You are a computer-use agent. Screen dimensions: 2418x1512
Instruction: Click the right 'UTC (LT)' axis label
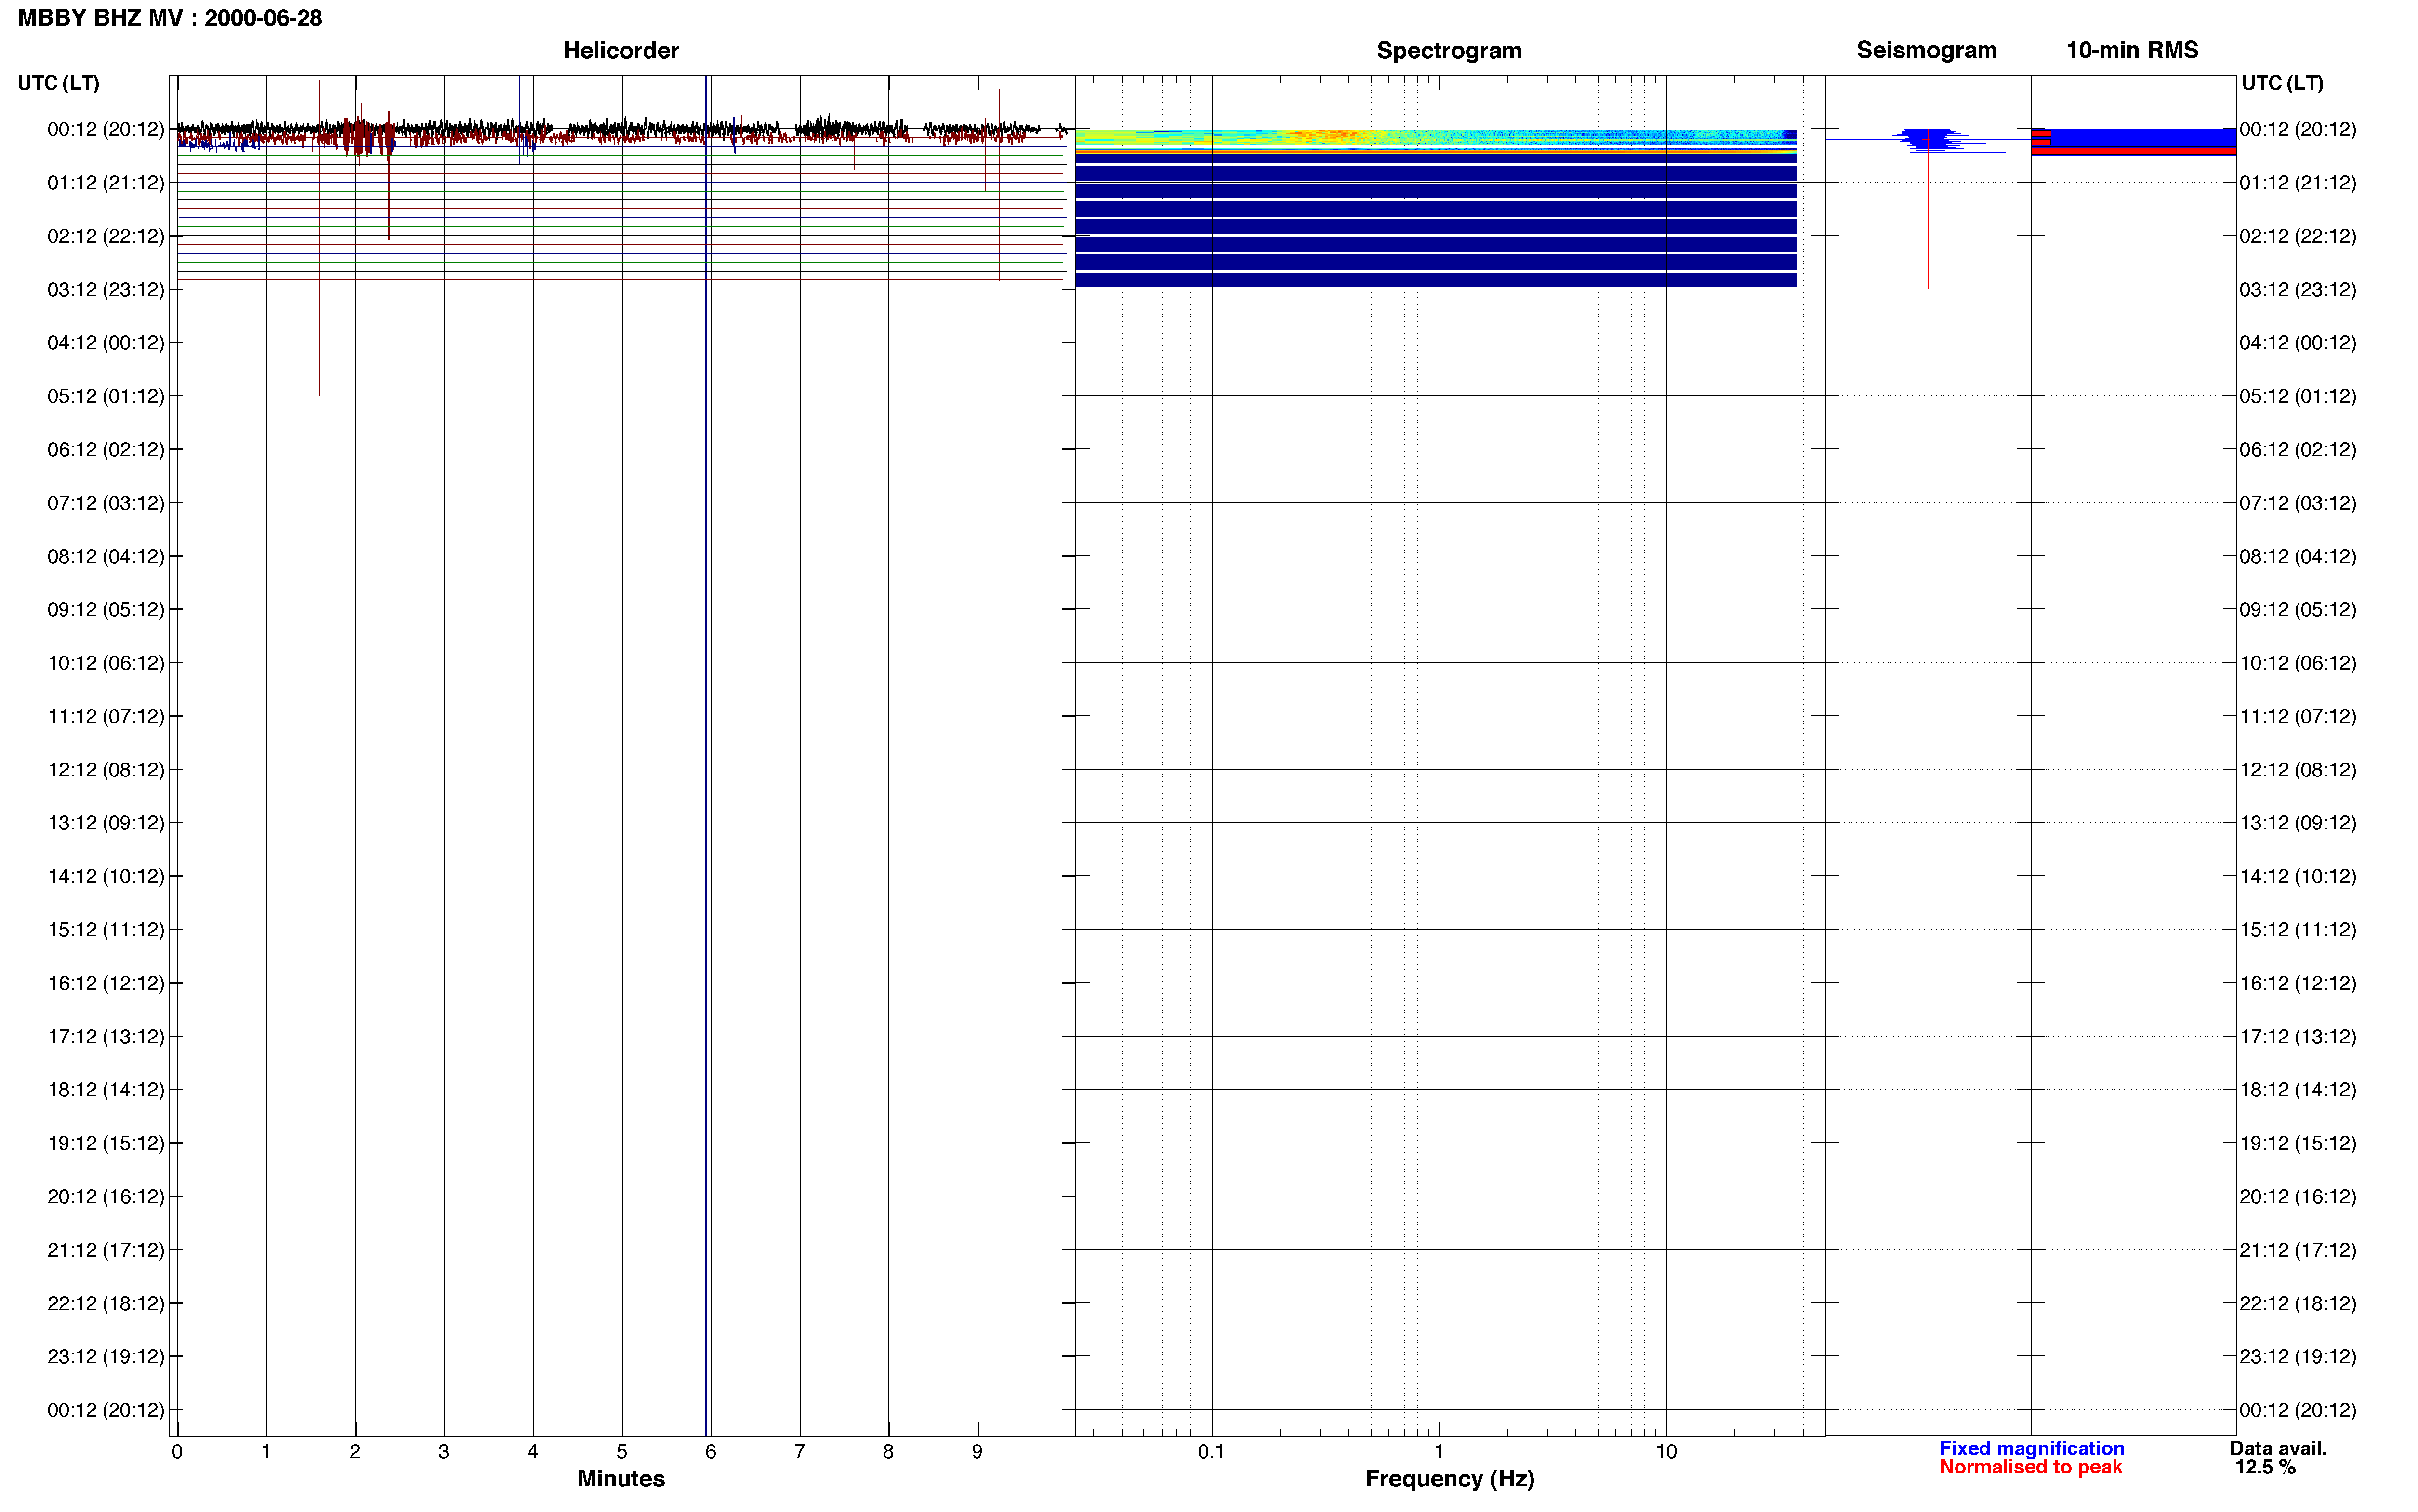tap(2282, 83)
